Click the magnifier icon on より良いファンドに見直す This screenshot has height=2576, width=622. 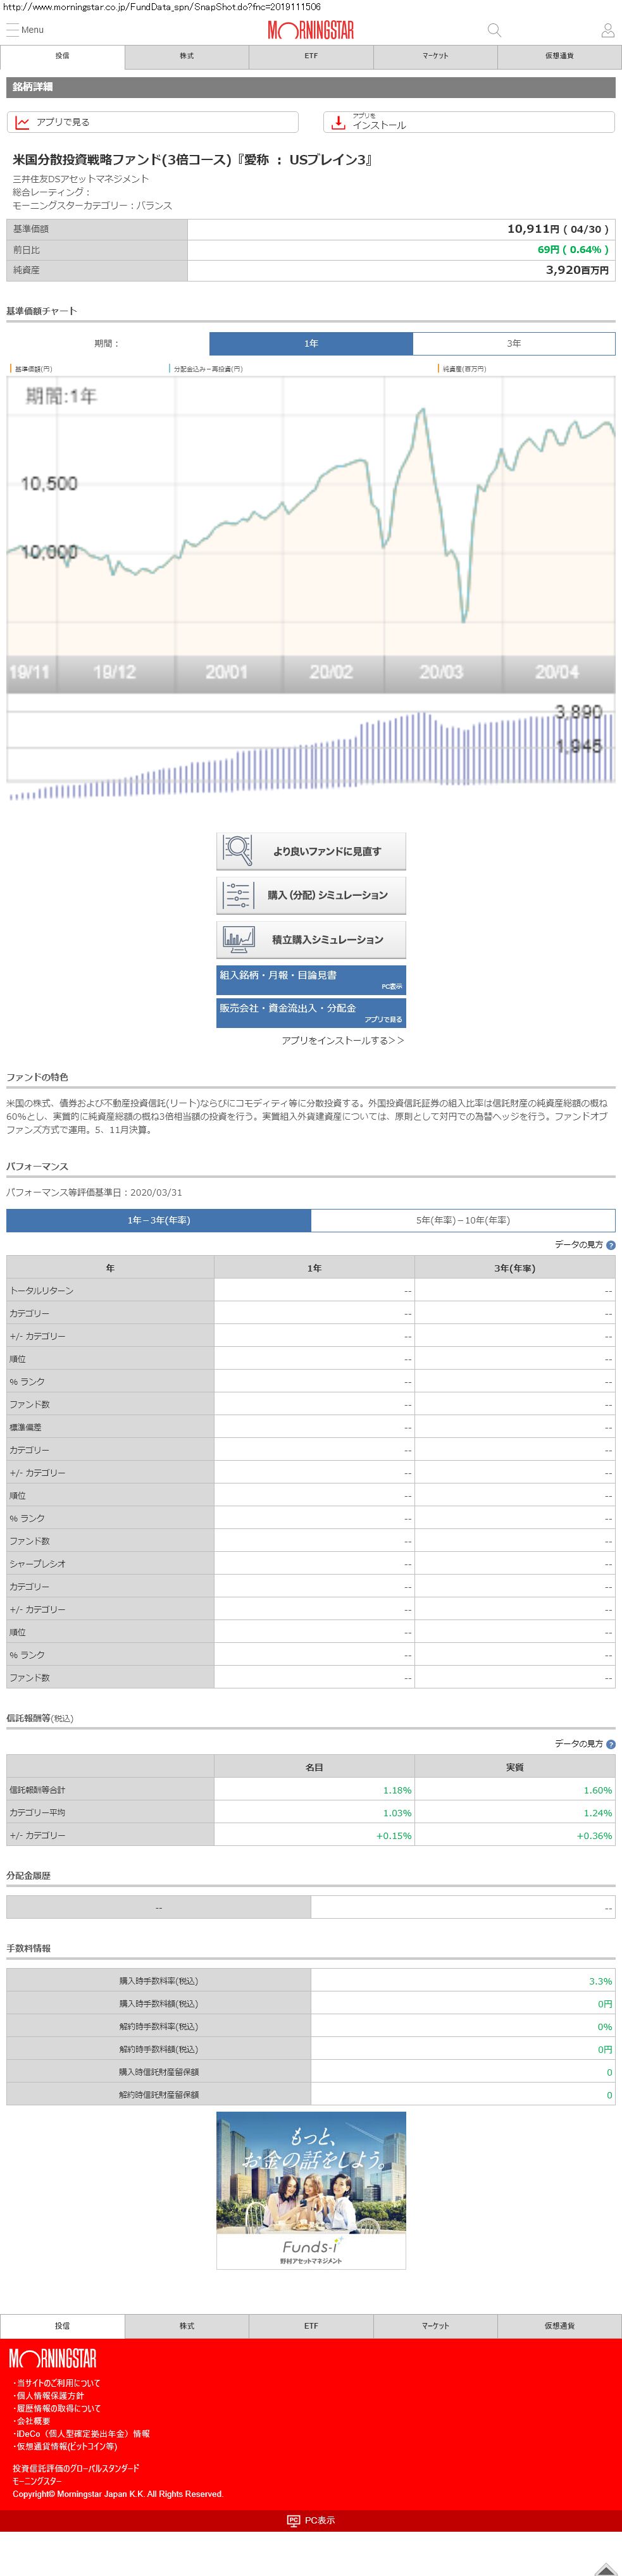[x=238, y=850]
